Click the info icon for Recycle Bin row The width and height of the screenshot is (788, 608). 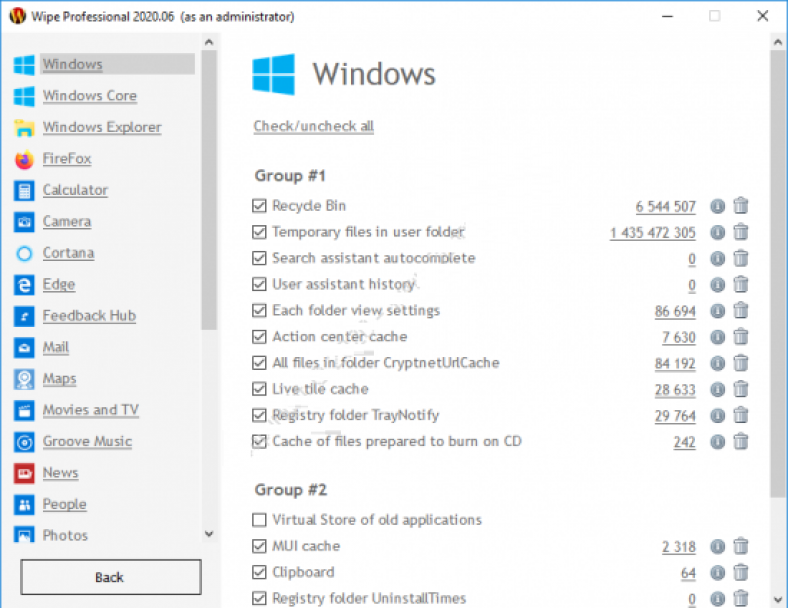pos(718,206)
